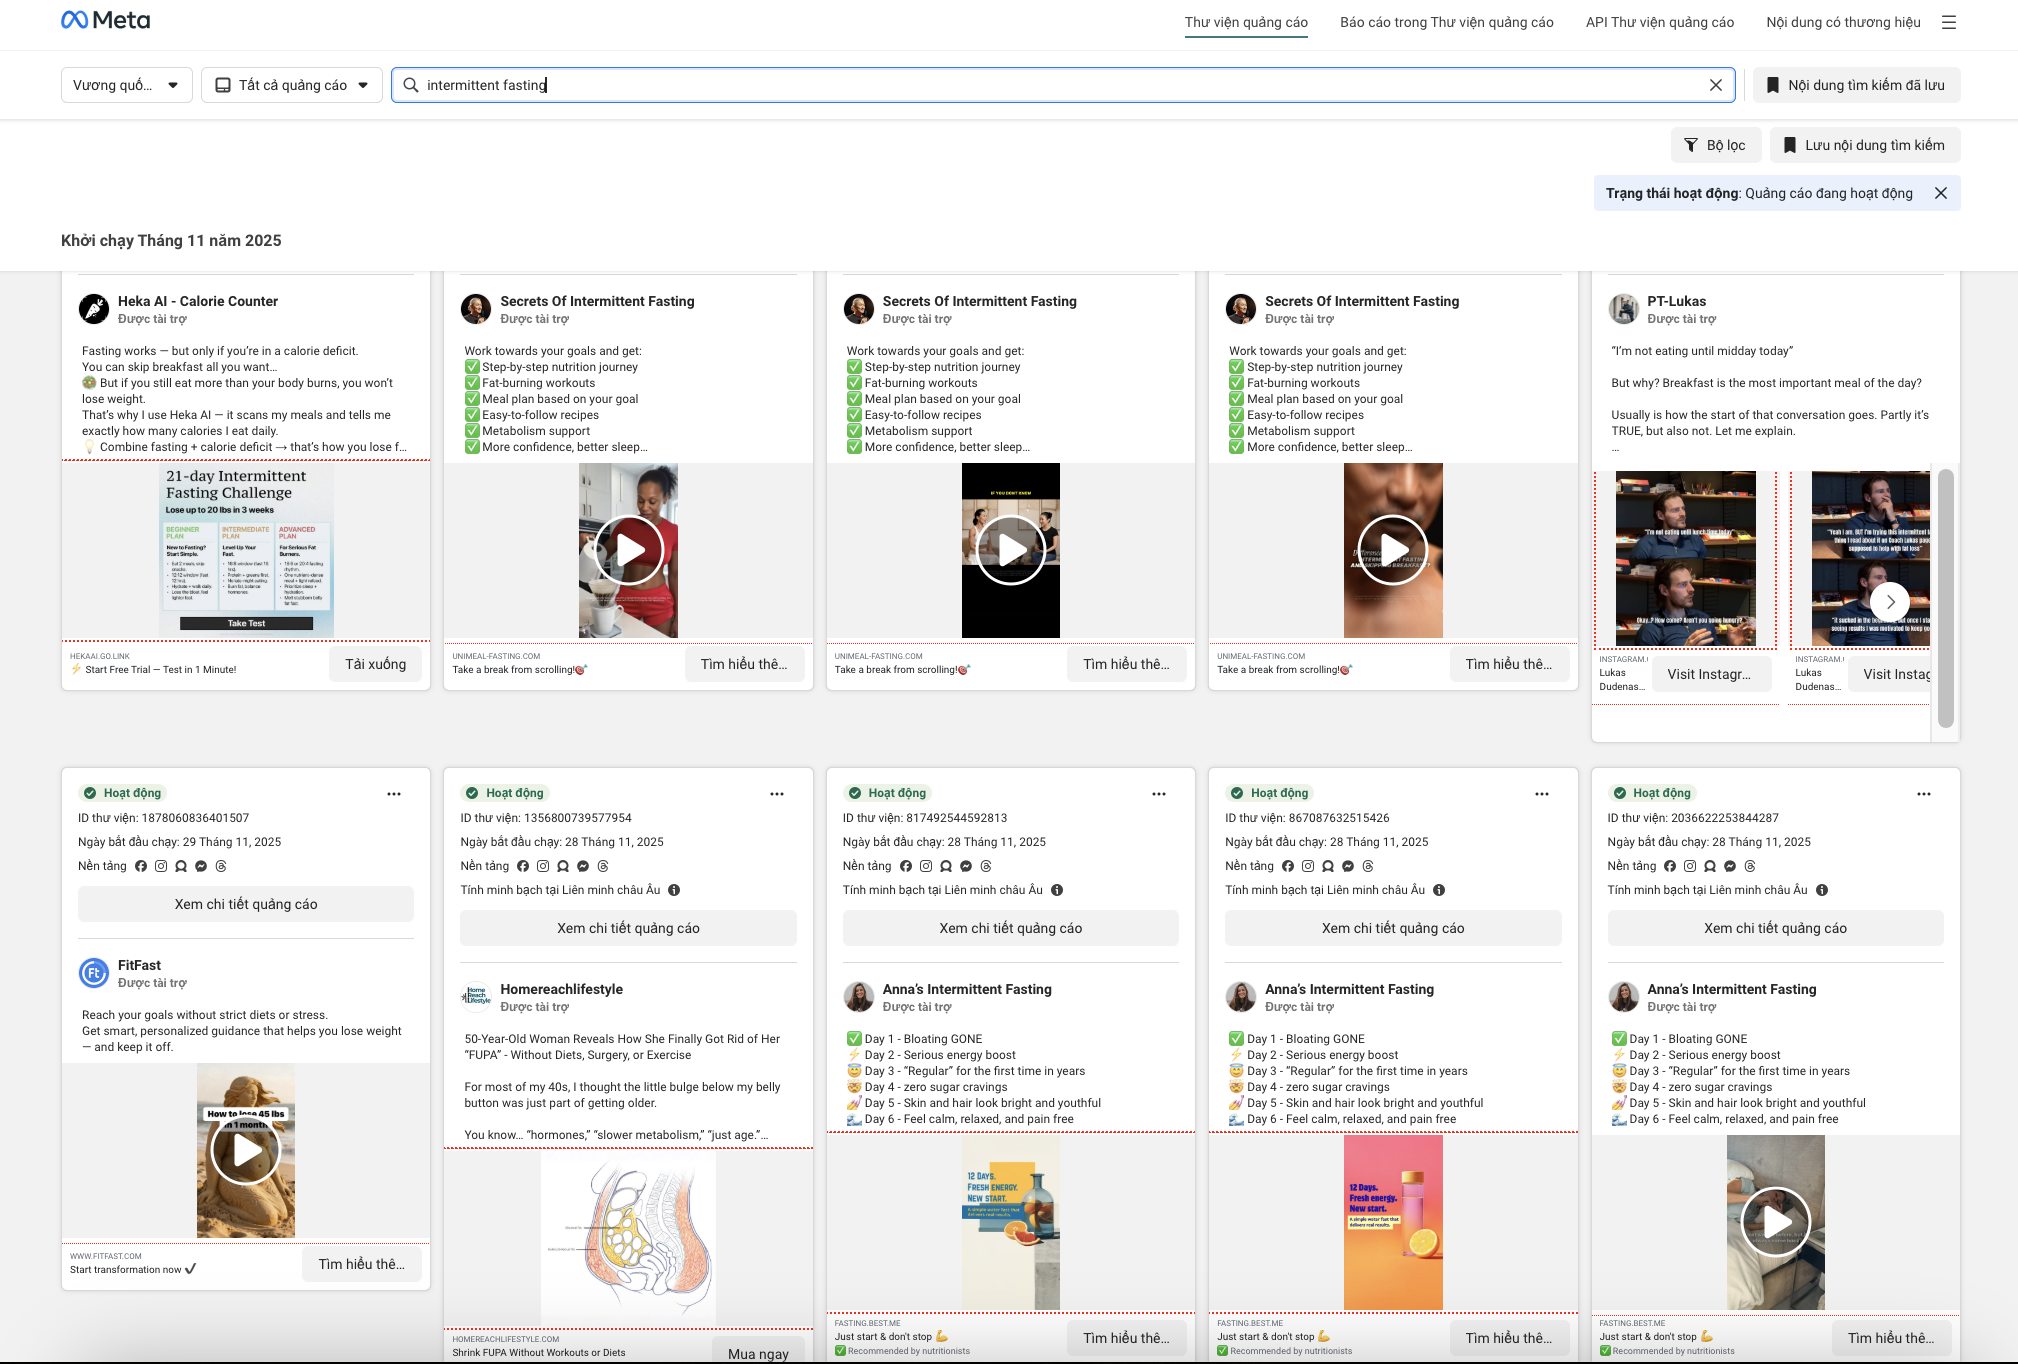Screen dimensions: 2018x1364
Task: Open the 21-day Intermittent Fasting Challenge image
Action: (x=246, y=550)
